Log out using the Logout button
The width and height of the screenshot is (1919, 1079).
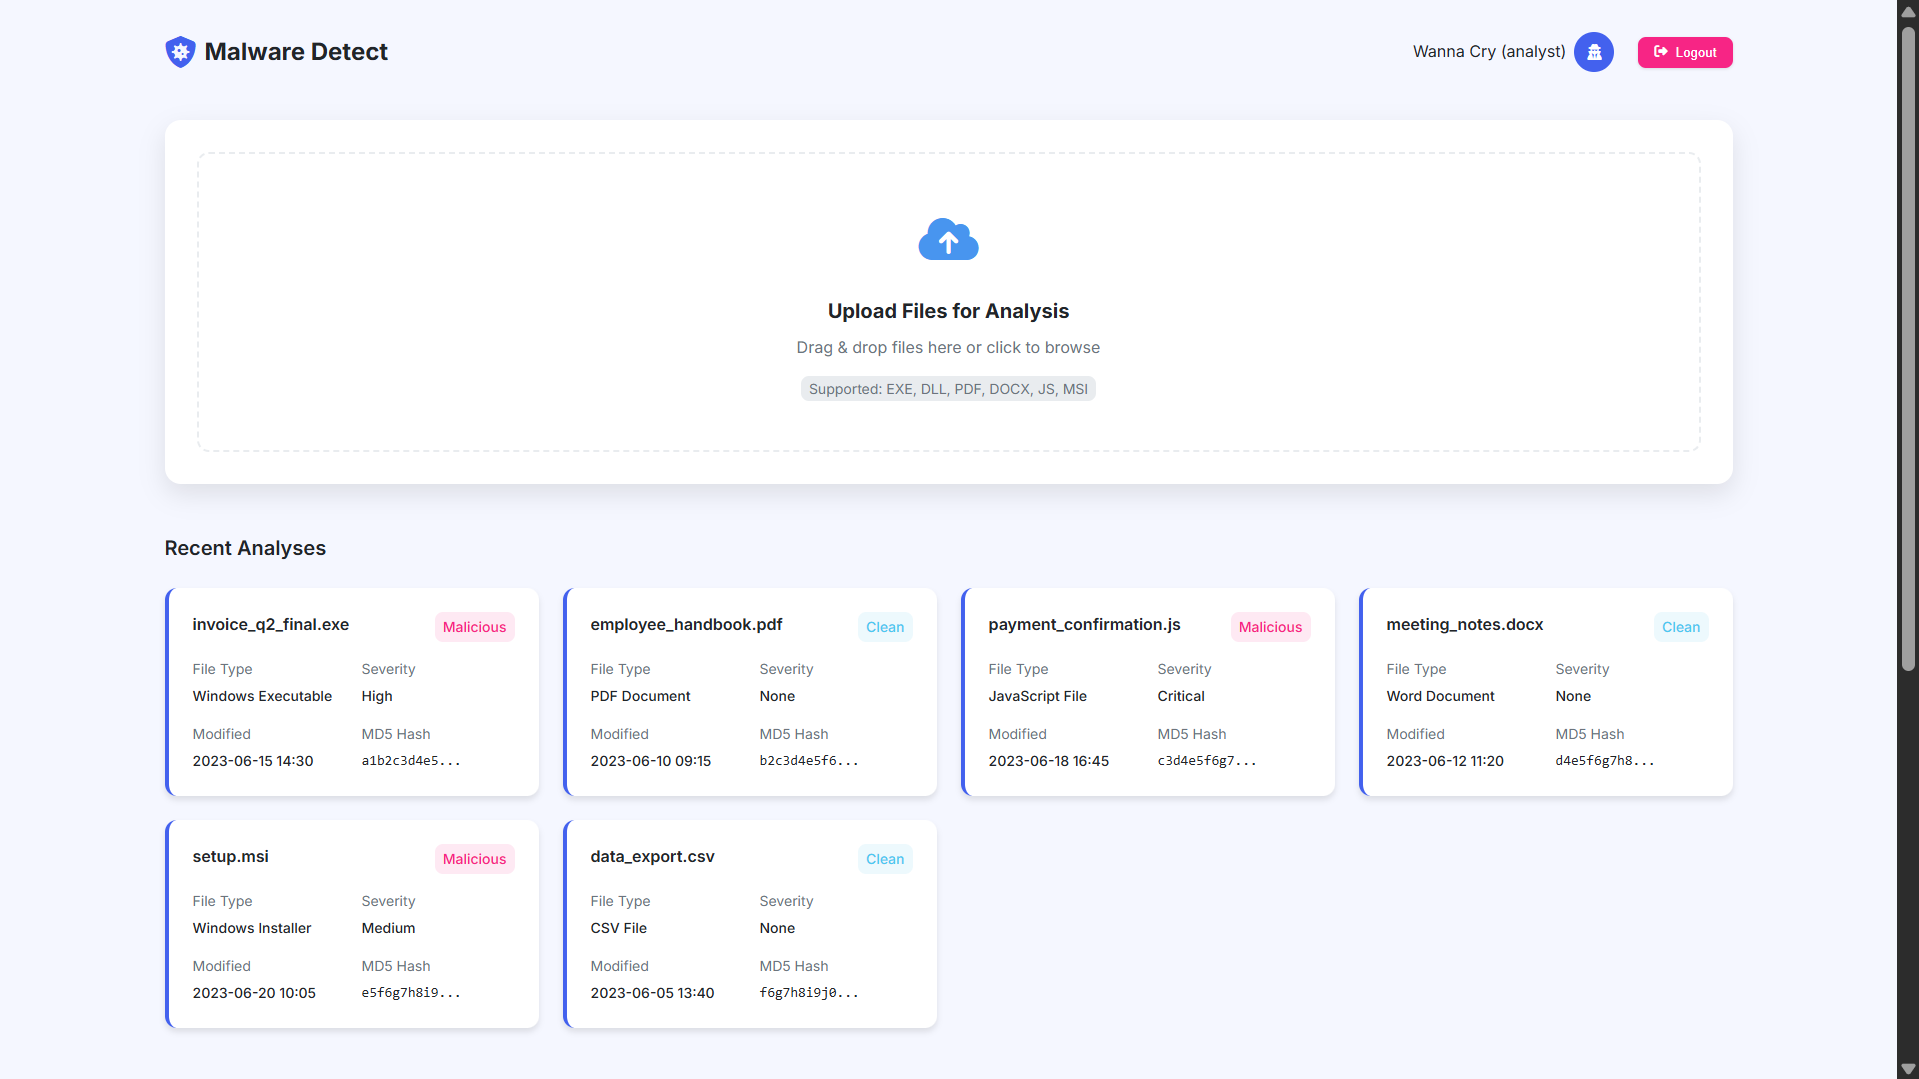(1684, 52)
